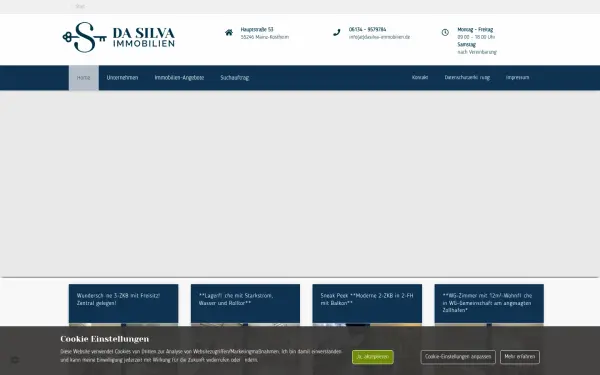600x375 pixels.
Task: Open the Lagerfläche mit Starkstrom listing
Action: (236, 299)
